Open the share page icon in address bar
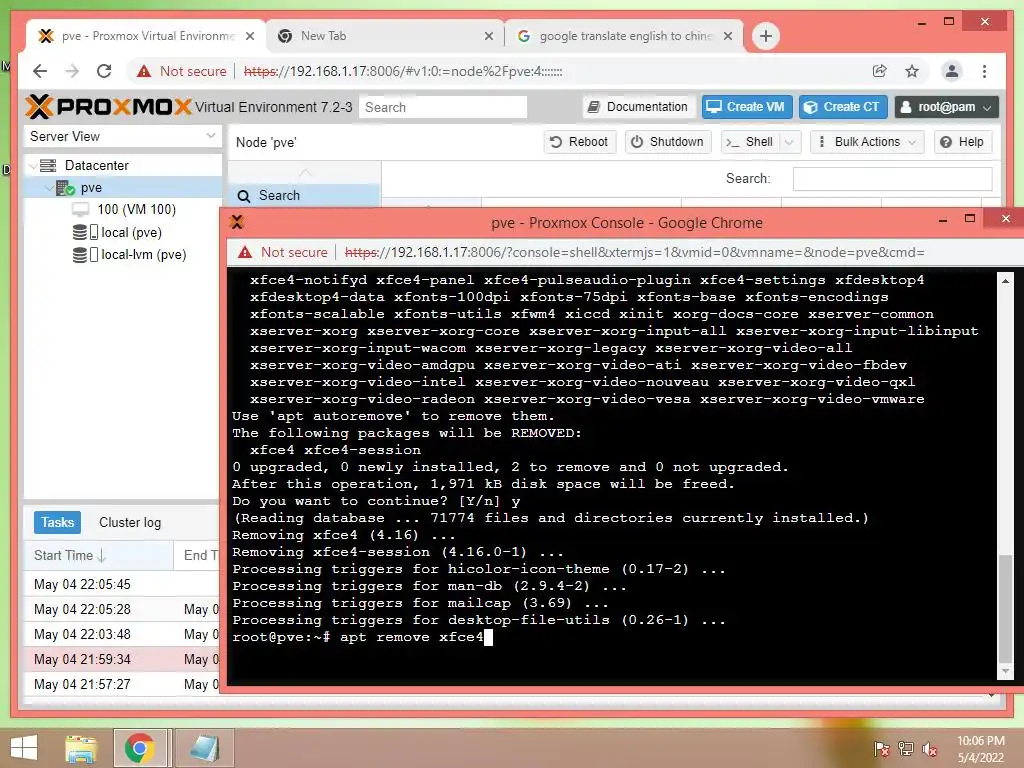 coord(880,71)
